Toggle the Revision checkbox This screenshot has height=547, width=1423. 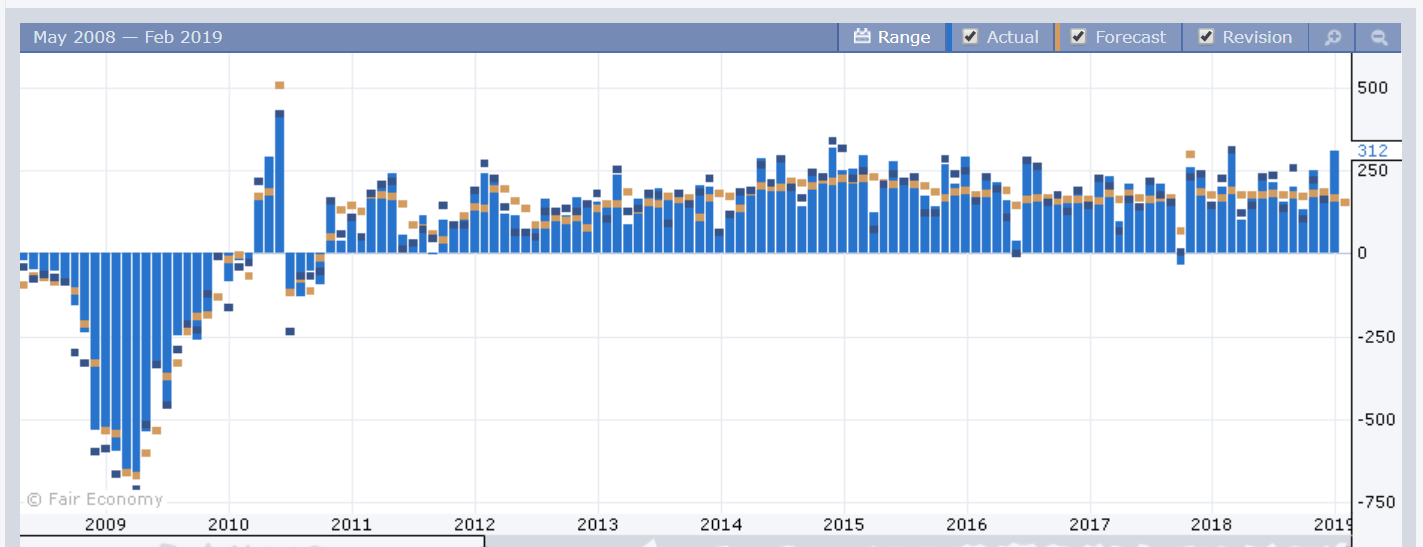(x=1205, y=37)
